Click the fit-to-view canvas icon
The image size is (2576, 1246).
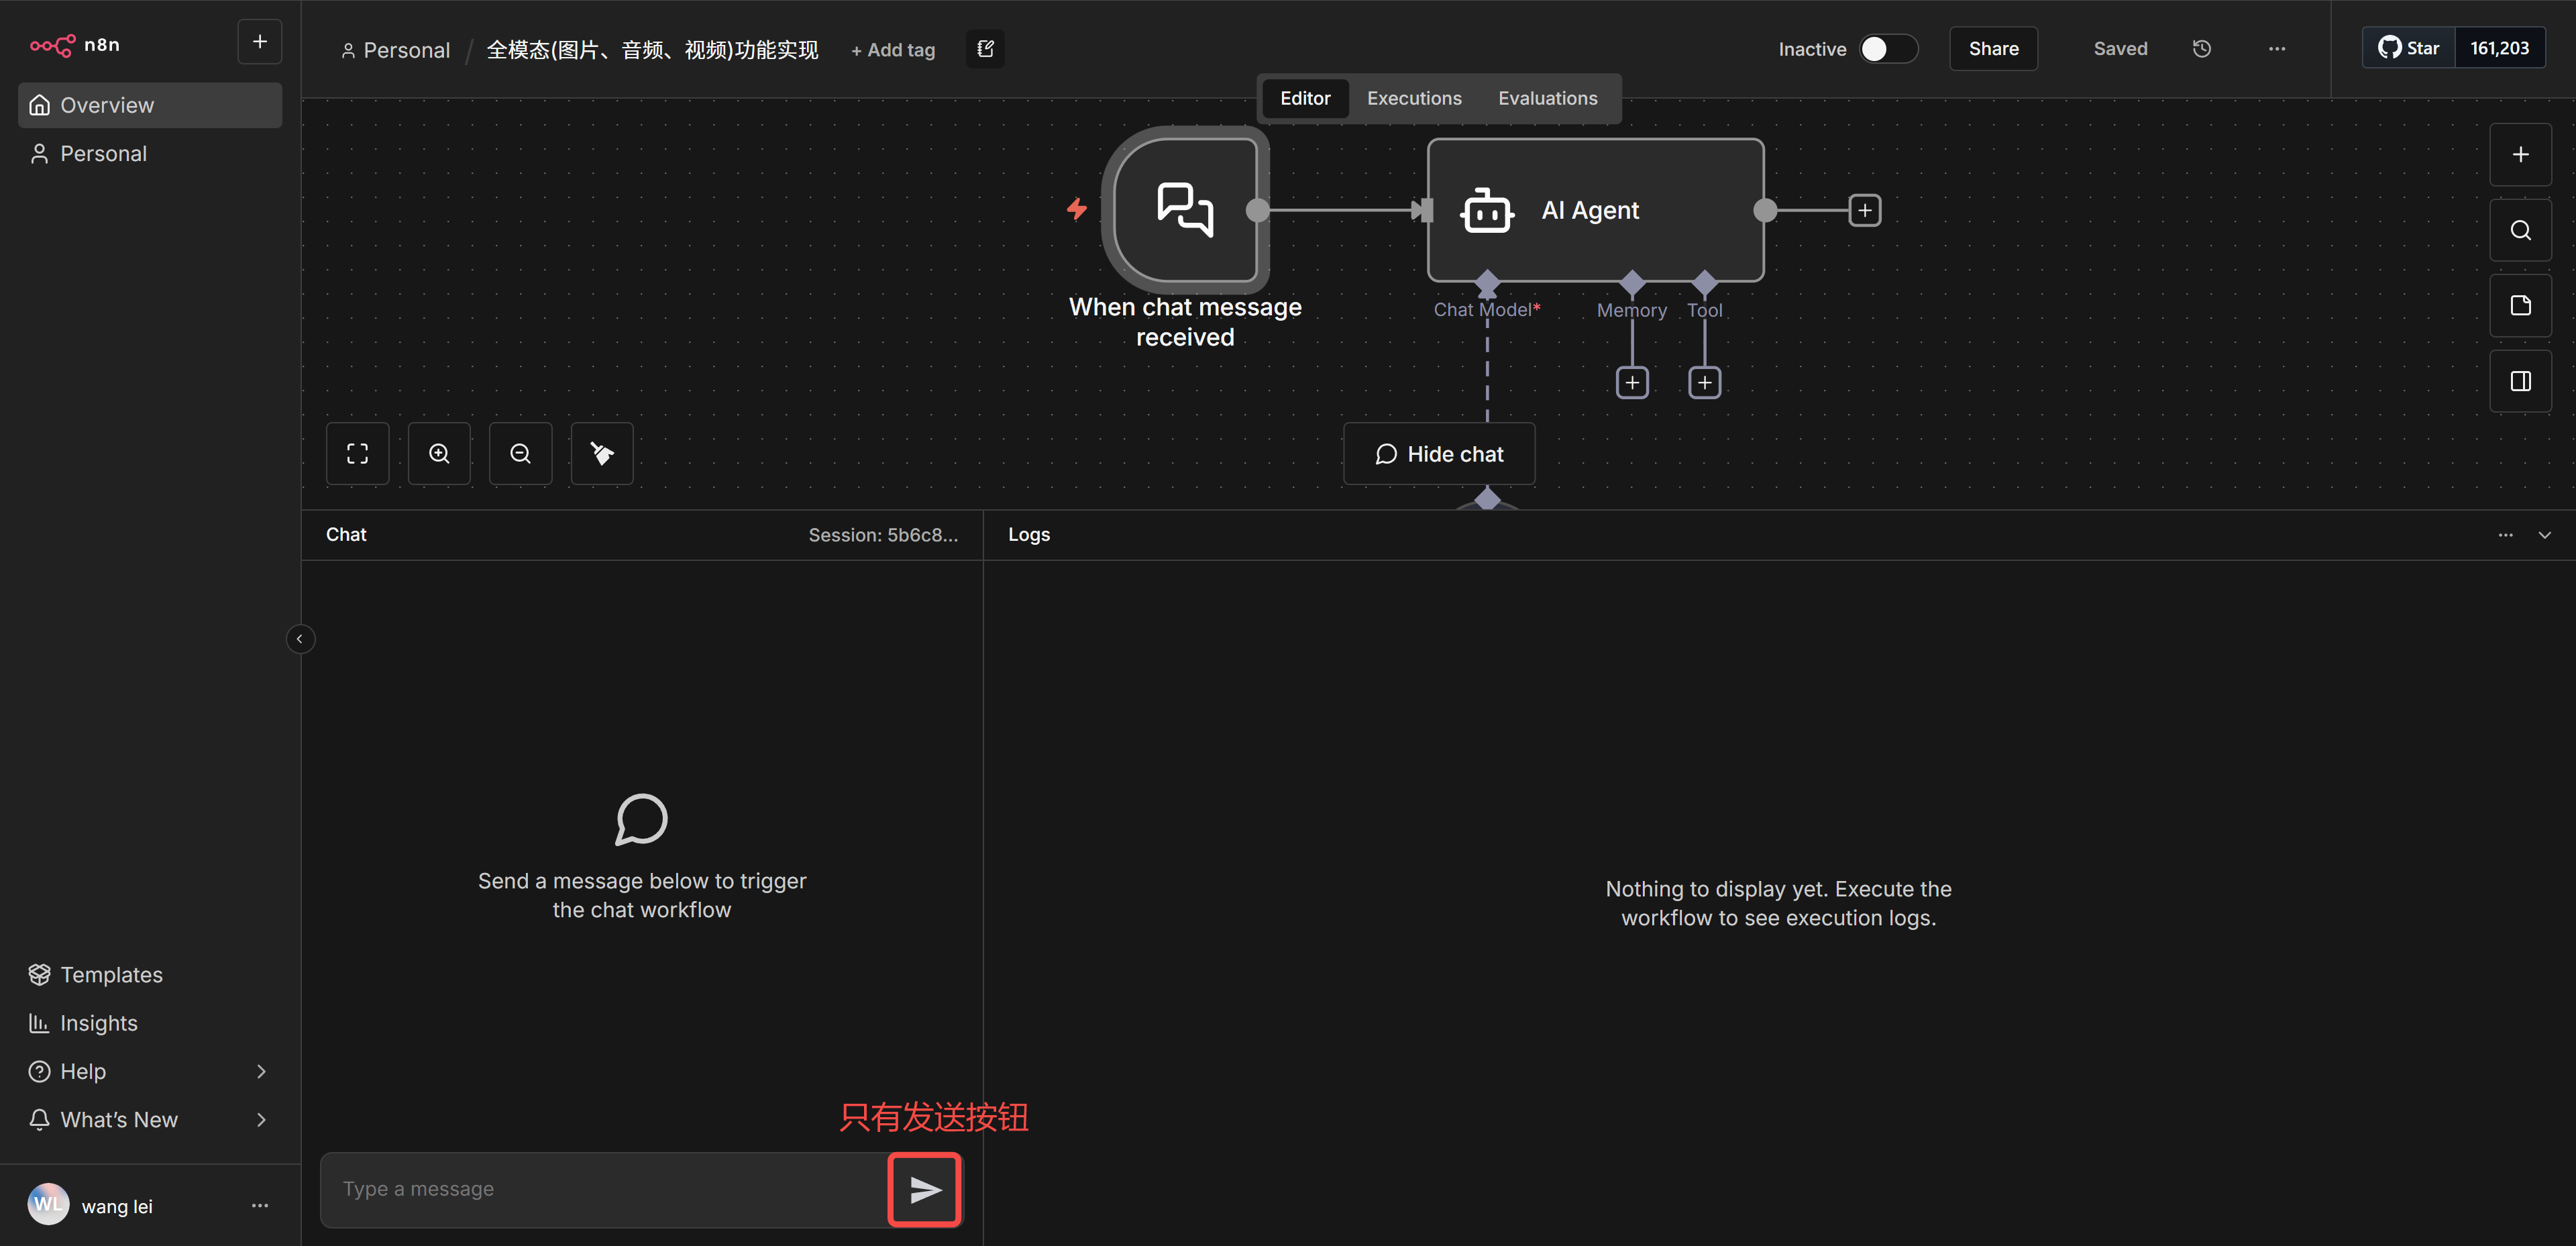[x=357, y=454]
